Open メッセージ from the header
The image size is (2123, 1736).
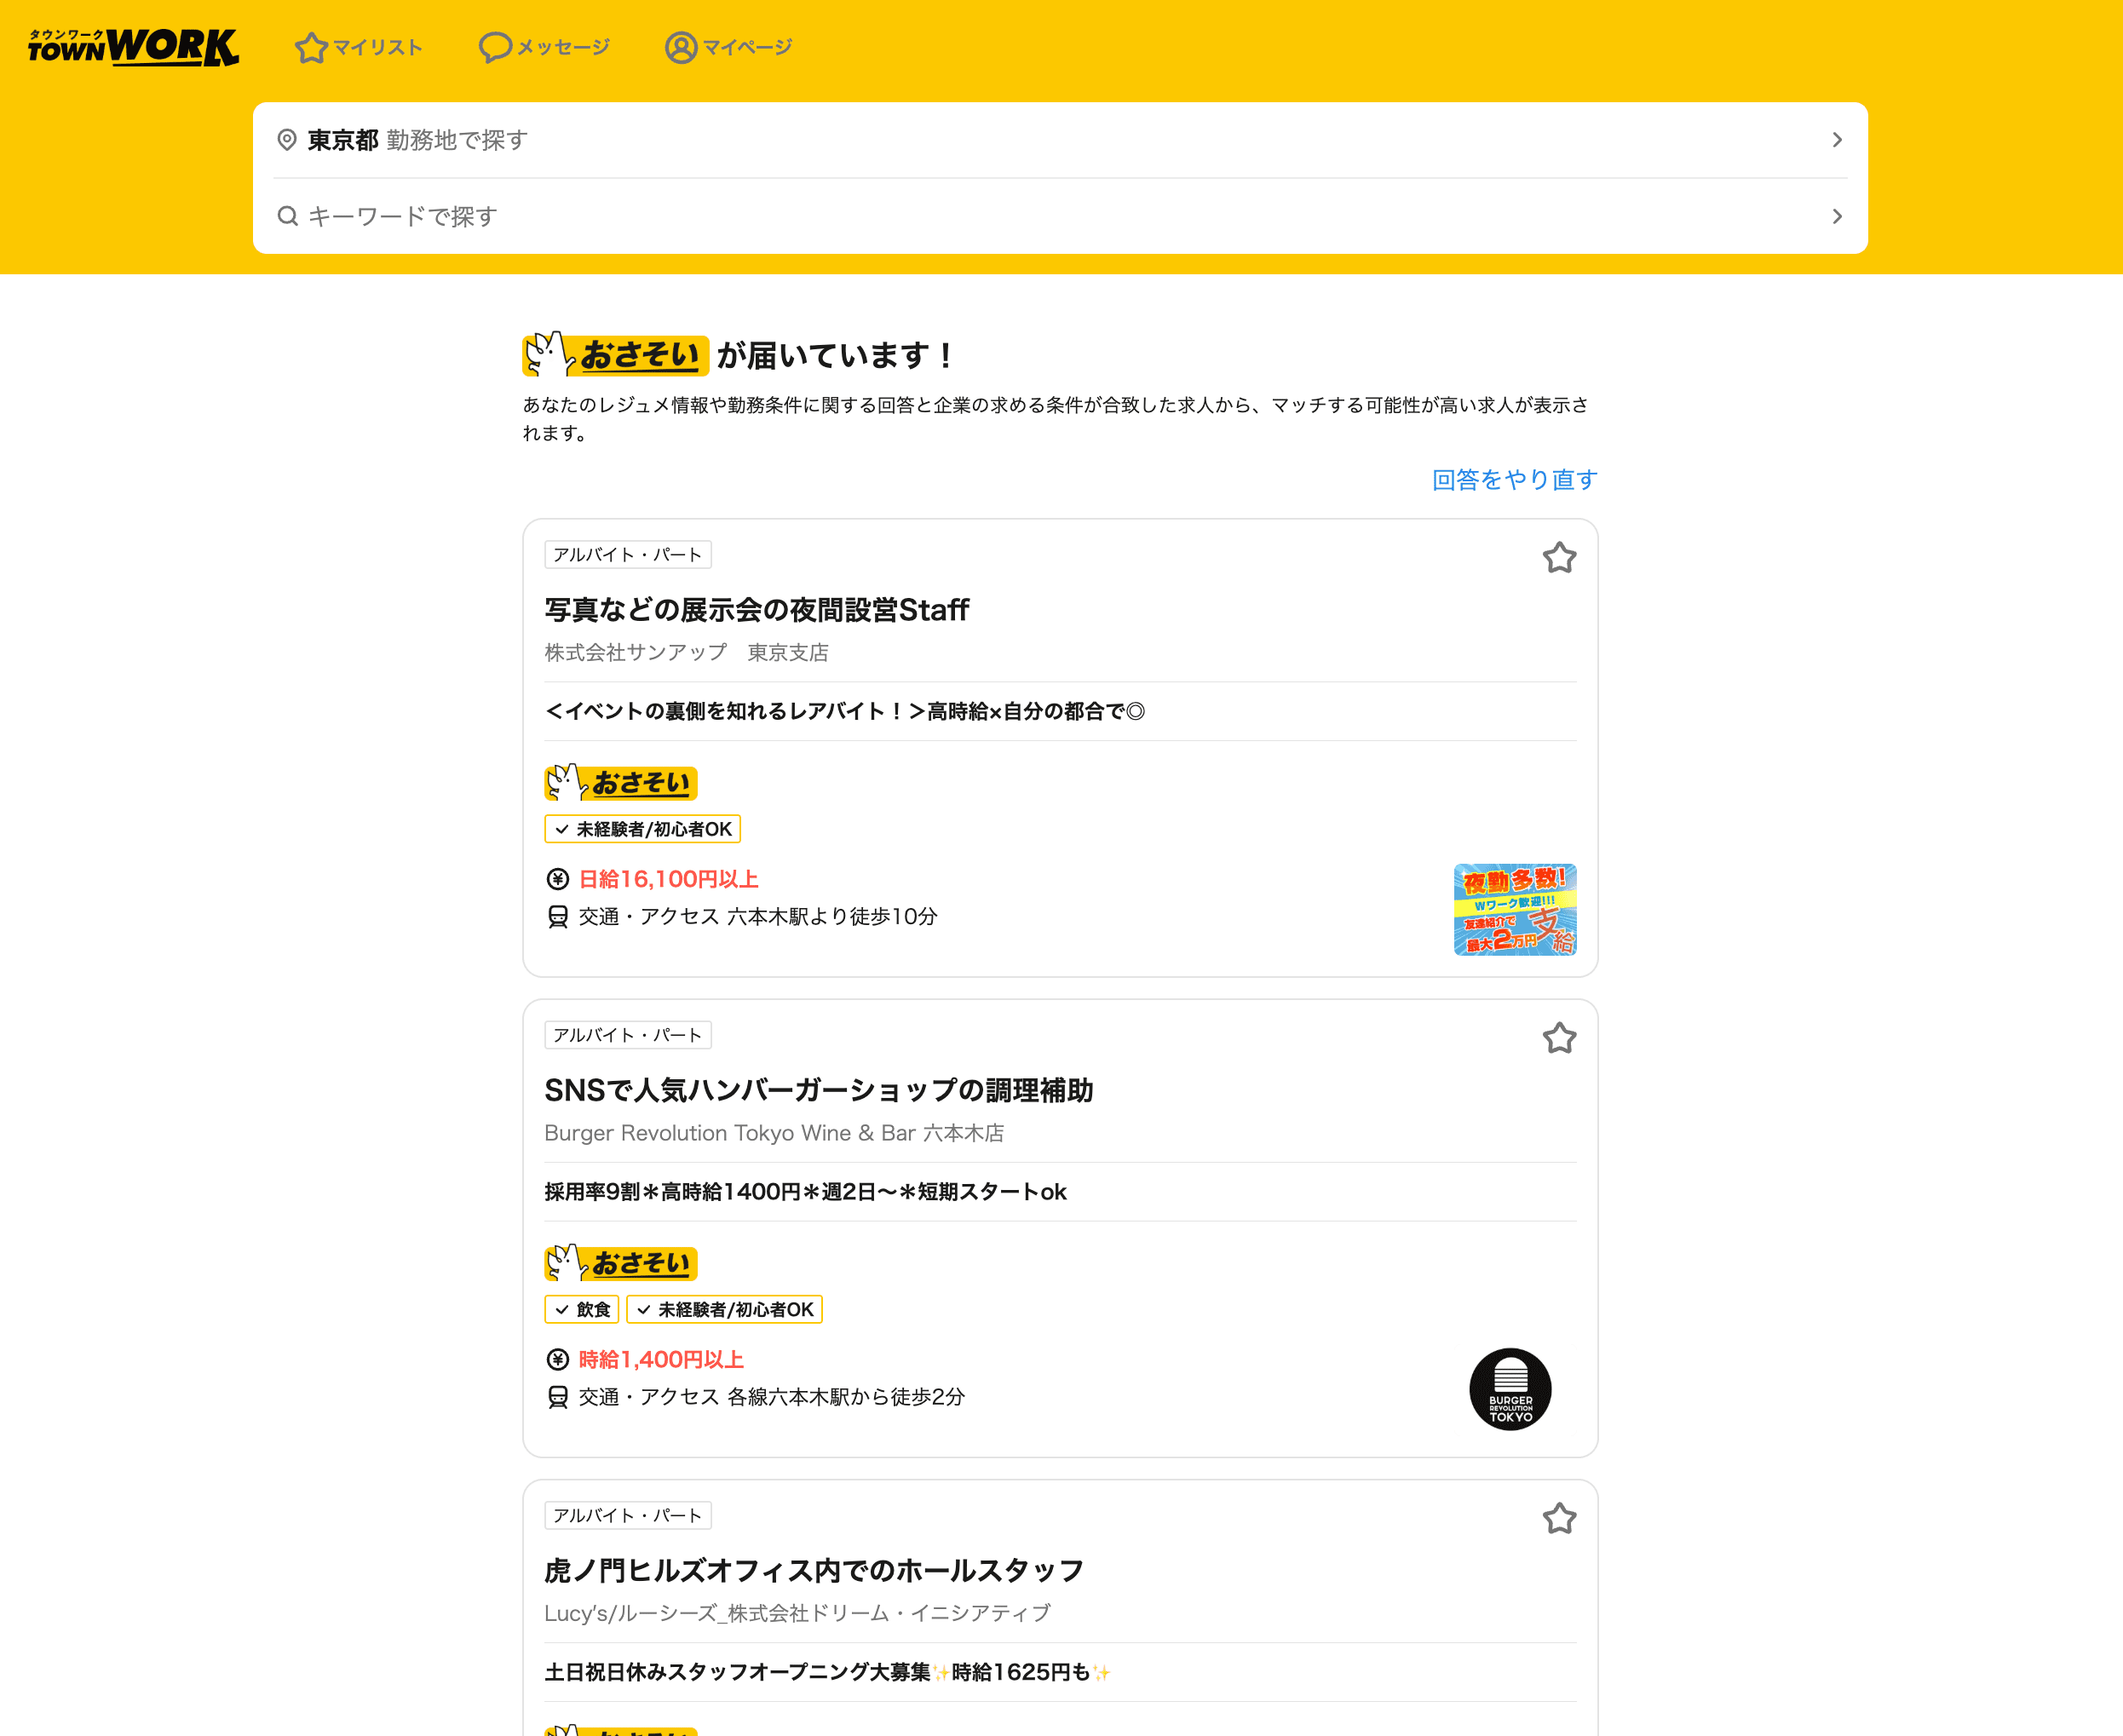tap(544, 47)
